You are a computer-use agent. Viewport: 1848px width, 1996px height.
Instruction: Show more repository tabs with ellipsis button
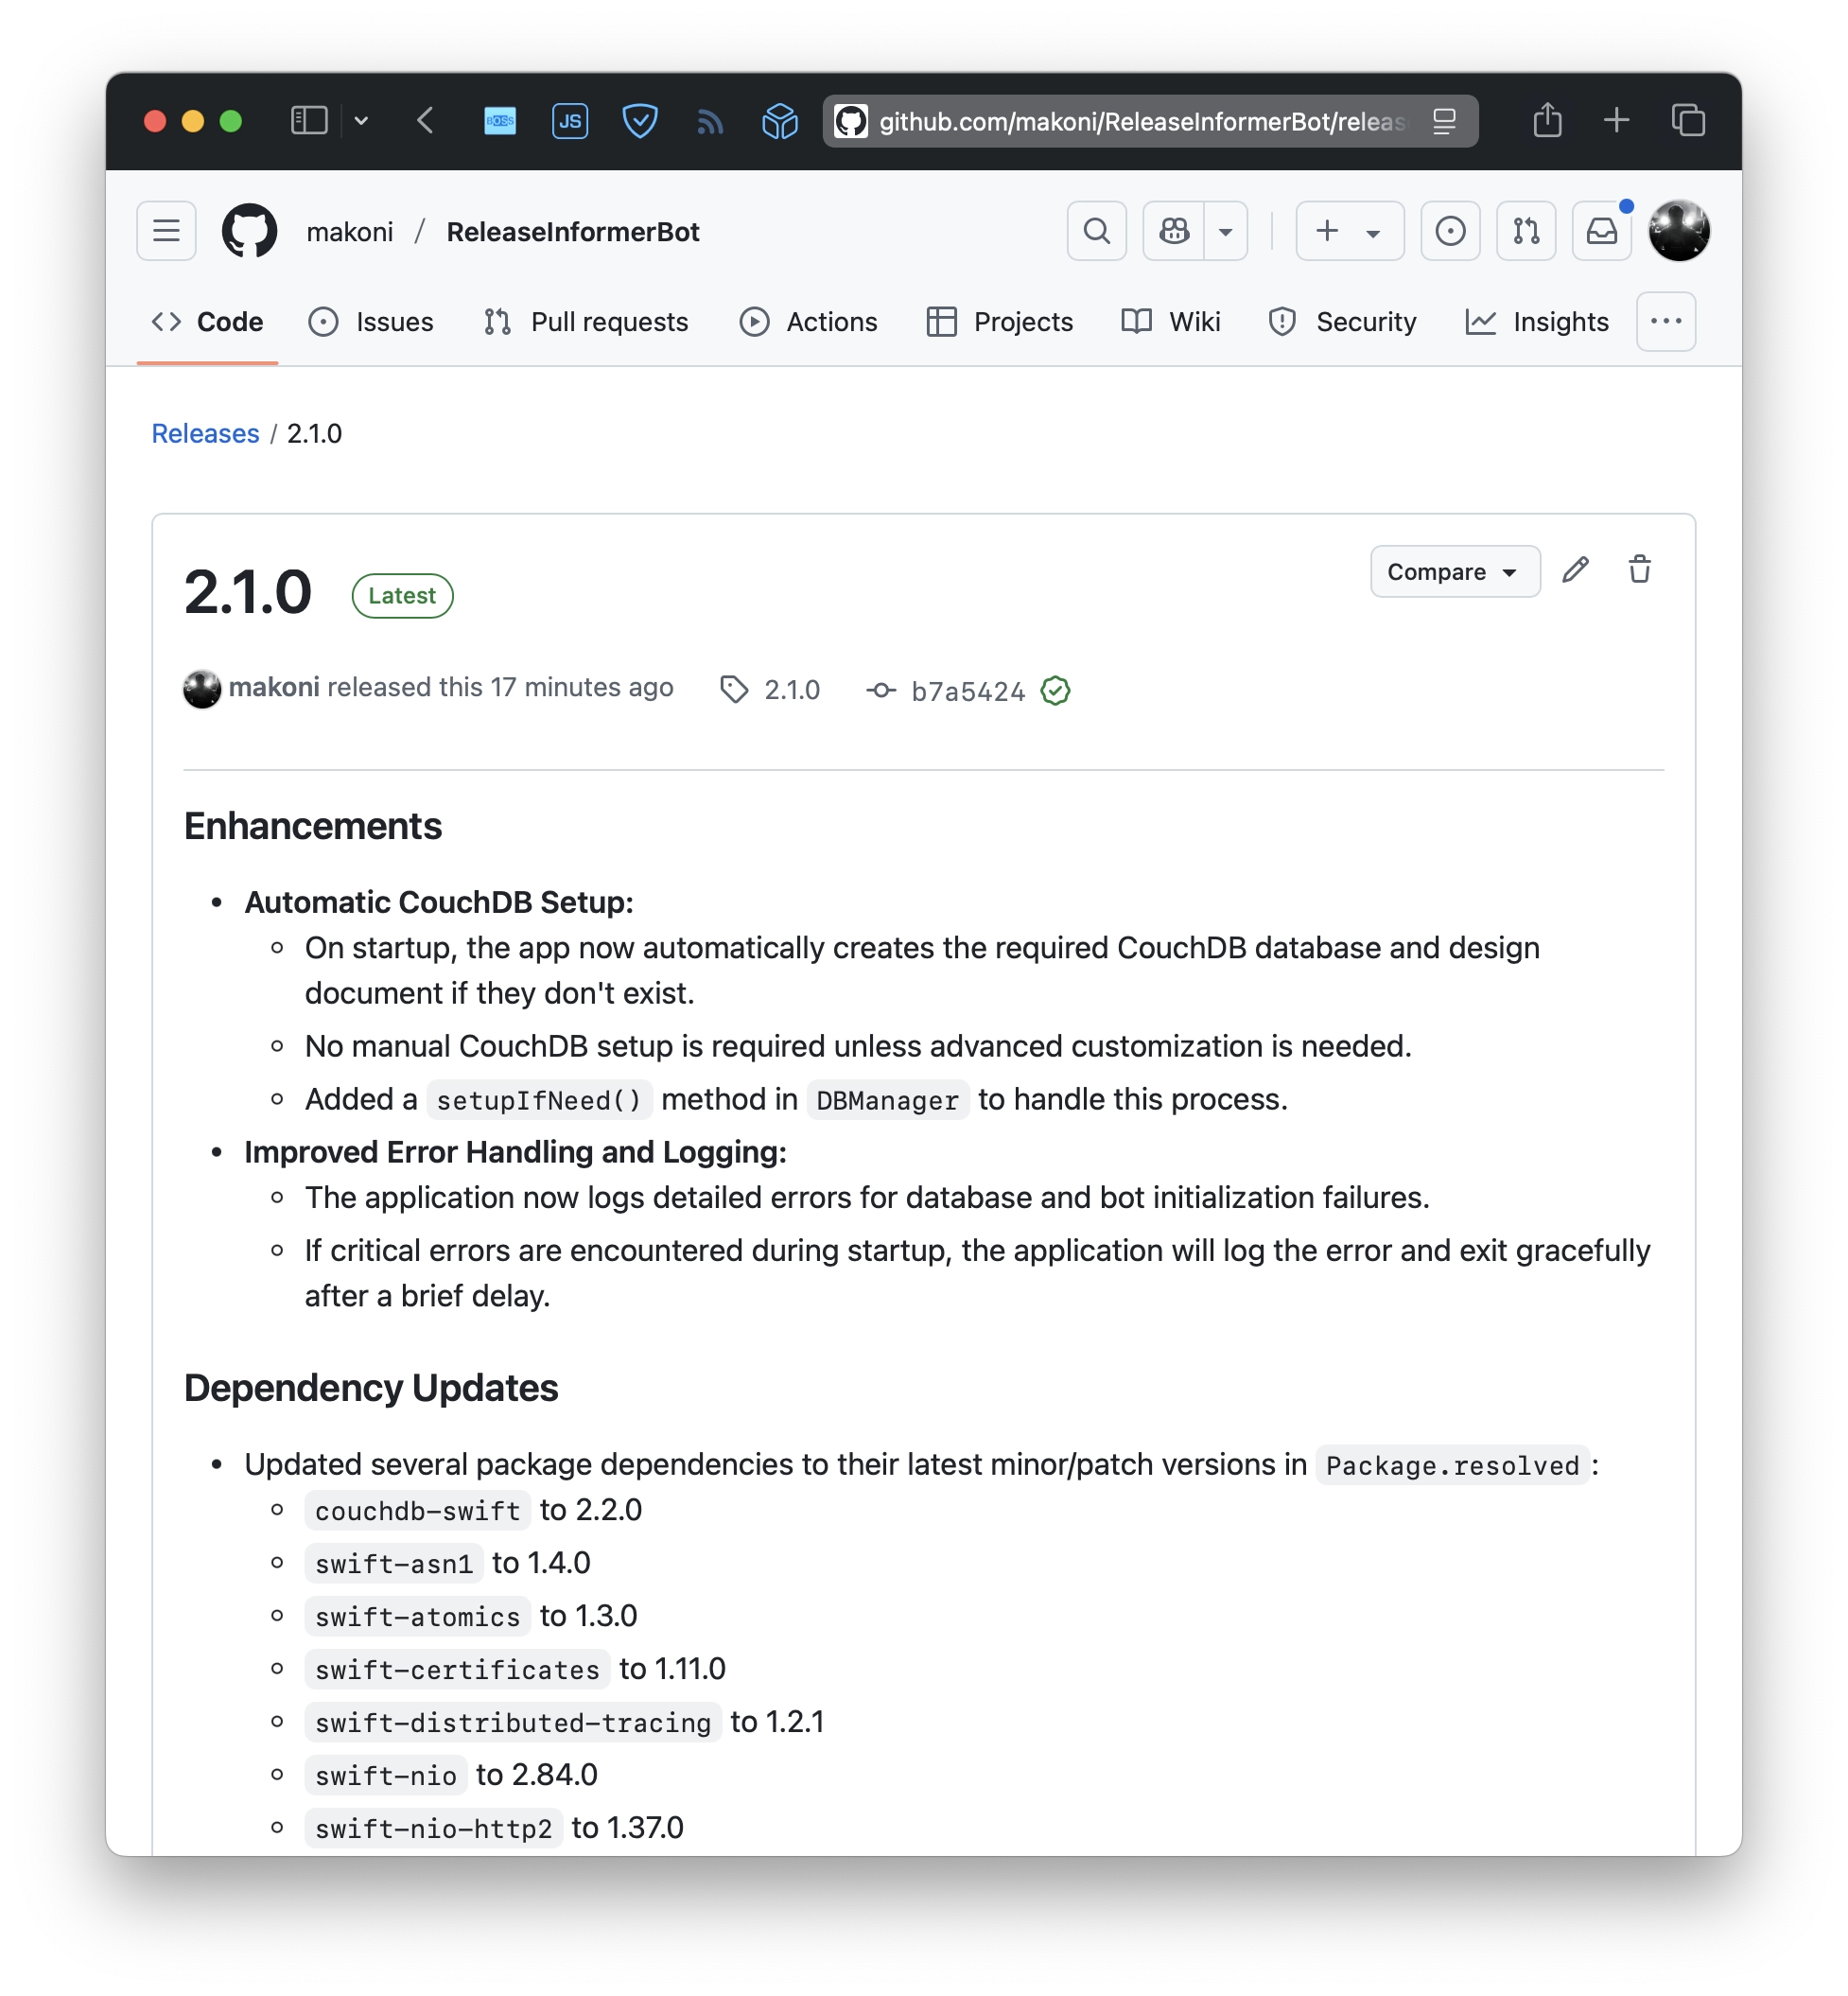pos(1666,322)
